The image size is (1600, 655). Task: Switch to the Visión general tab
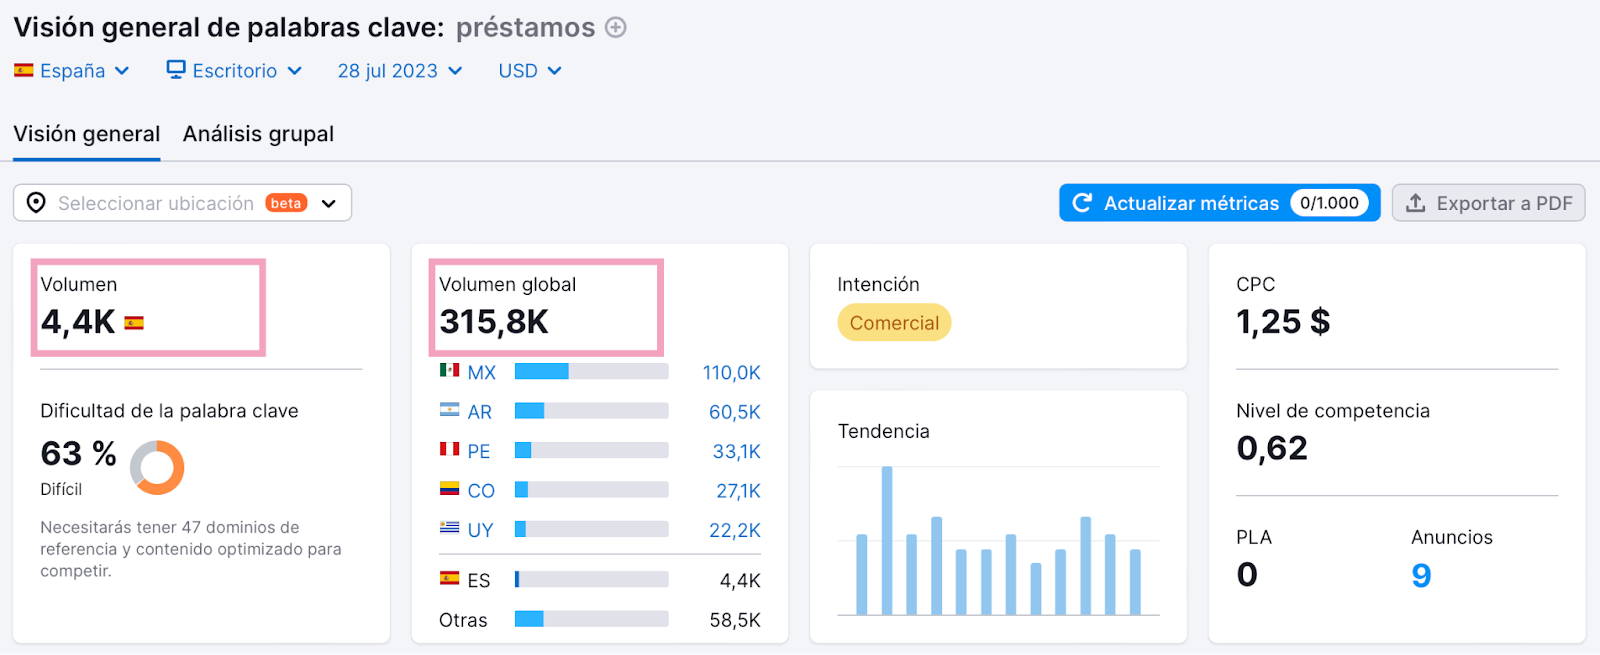(87, 134)
